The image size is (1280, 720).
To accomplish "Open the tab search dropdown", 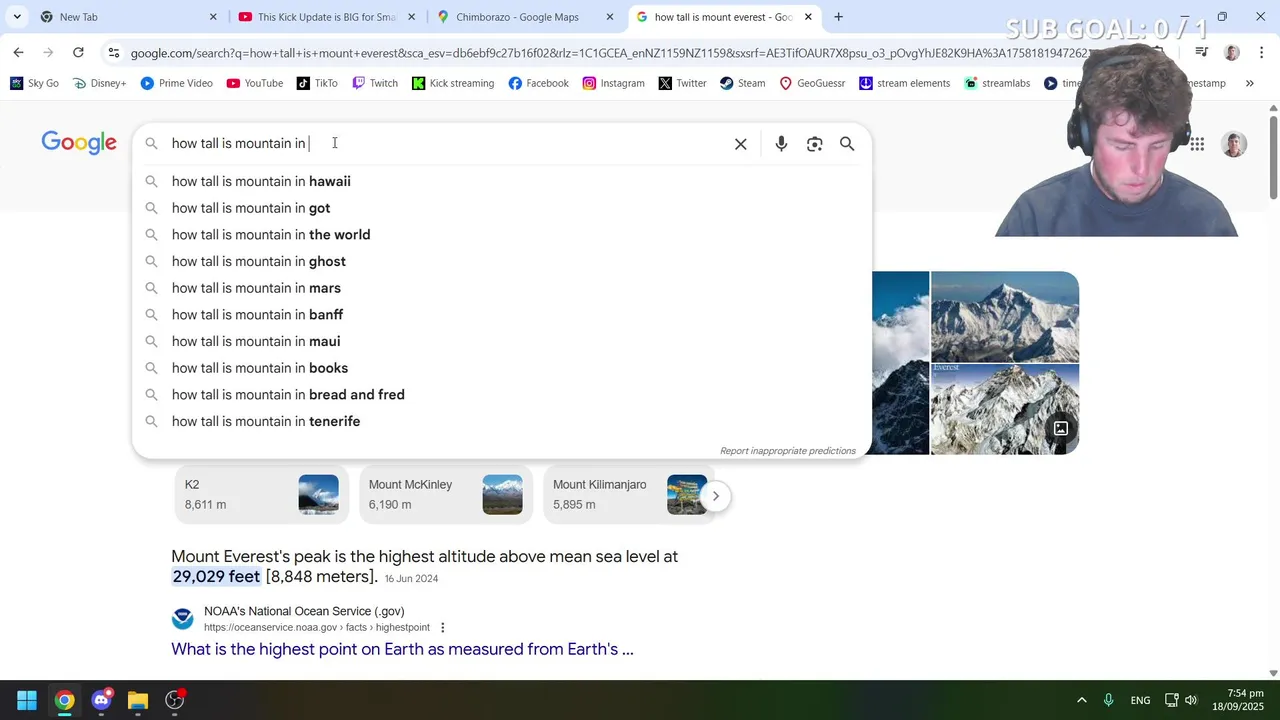I will (x=16, y=17).
